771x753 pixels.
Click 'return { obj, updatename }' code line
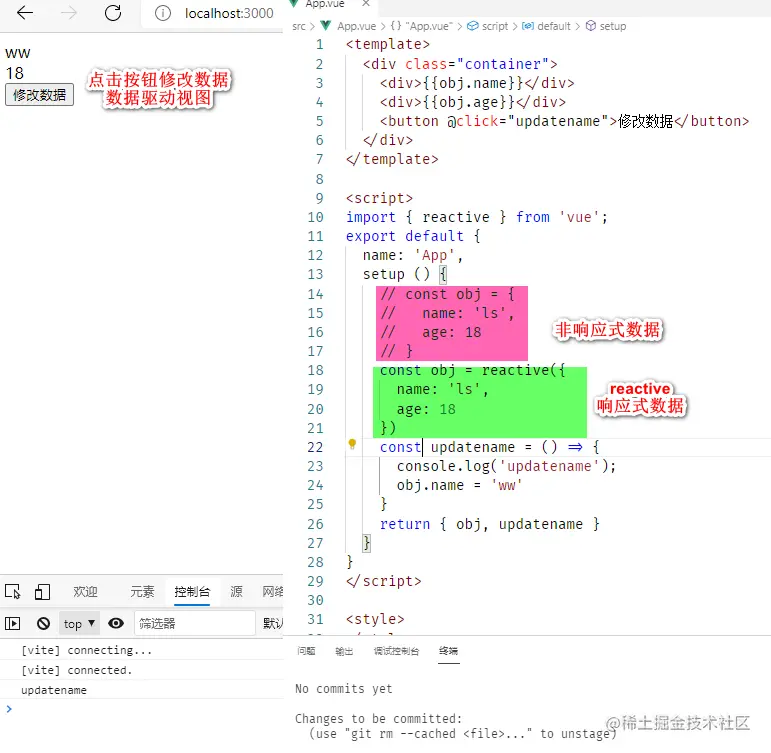[x=490, y=524]
